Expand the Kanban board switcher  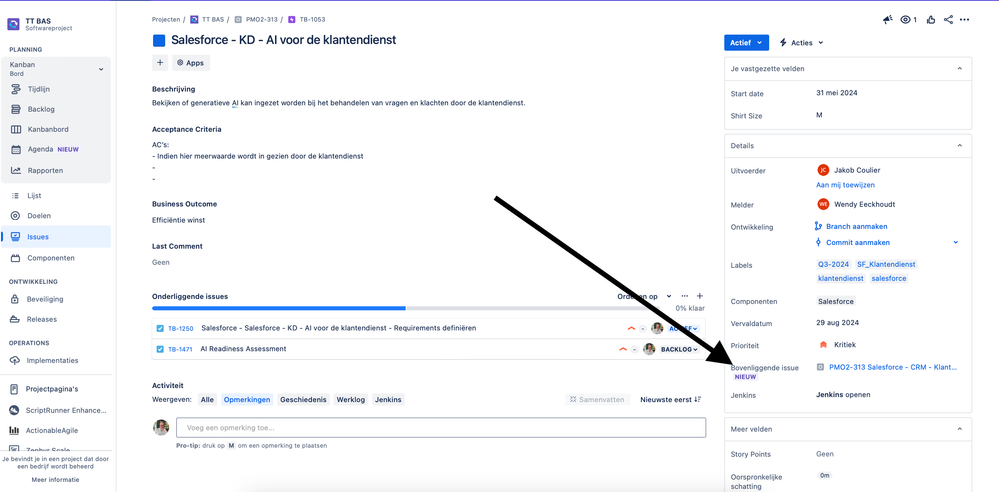[x=101, y=69]
